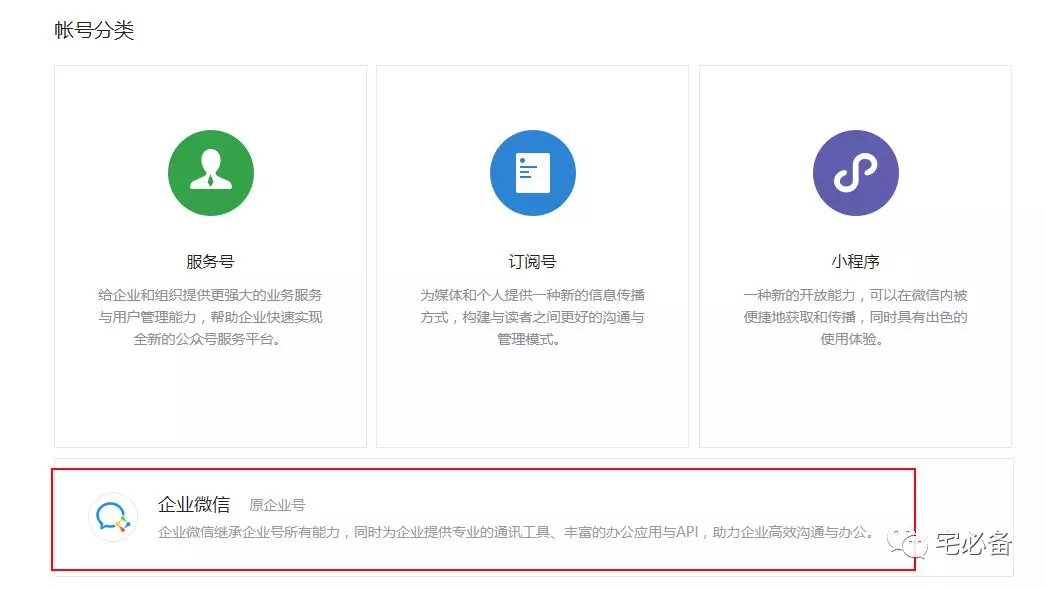
Task: Click the purple 小程序 link icon
Action: coord(856,173)
